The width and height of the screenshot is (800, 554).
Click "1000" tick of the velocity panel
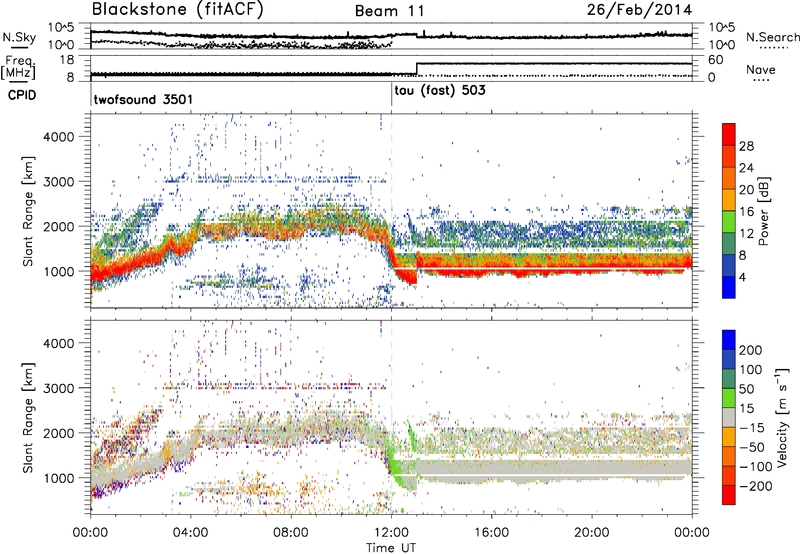[58, 478]
